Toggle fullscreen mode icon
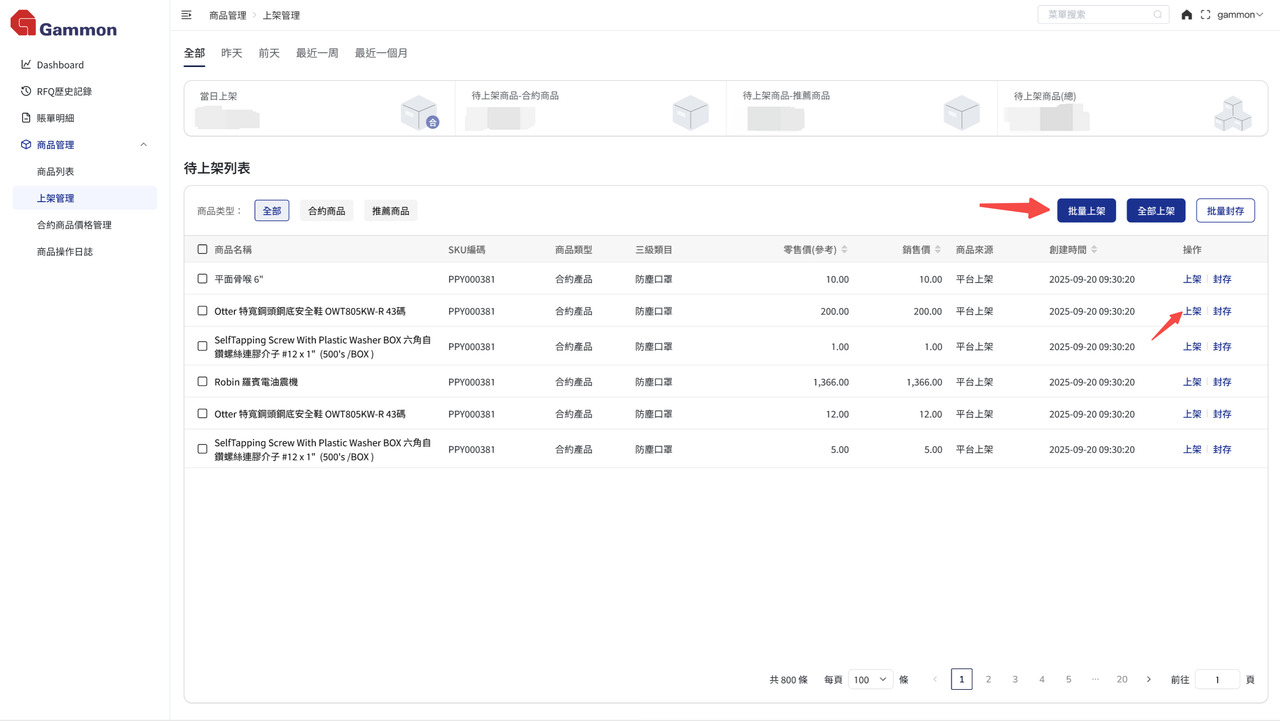Viewport: 1280px width, 721px height. pyautogui.click(x=1205, y=15)
